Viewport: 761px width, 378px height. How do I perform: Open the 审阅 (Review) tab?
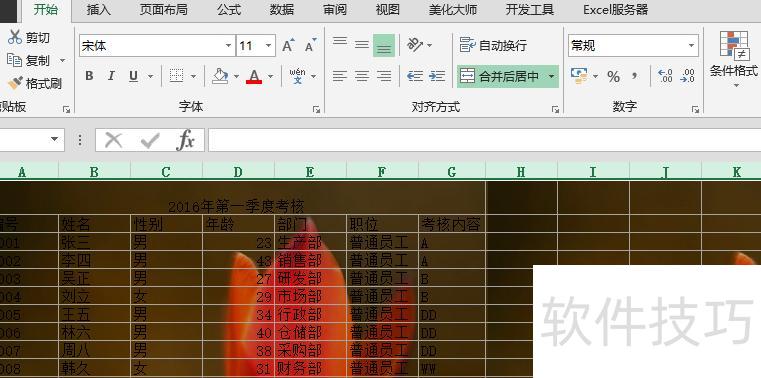pos(335,10)
